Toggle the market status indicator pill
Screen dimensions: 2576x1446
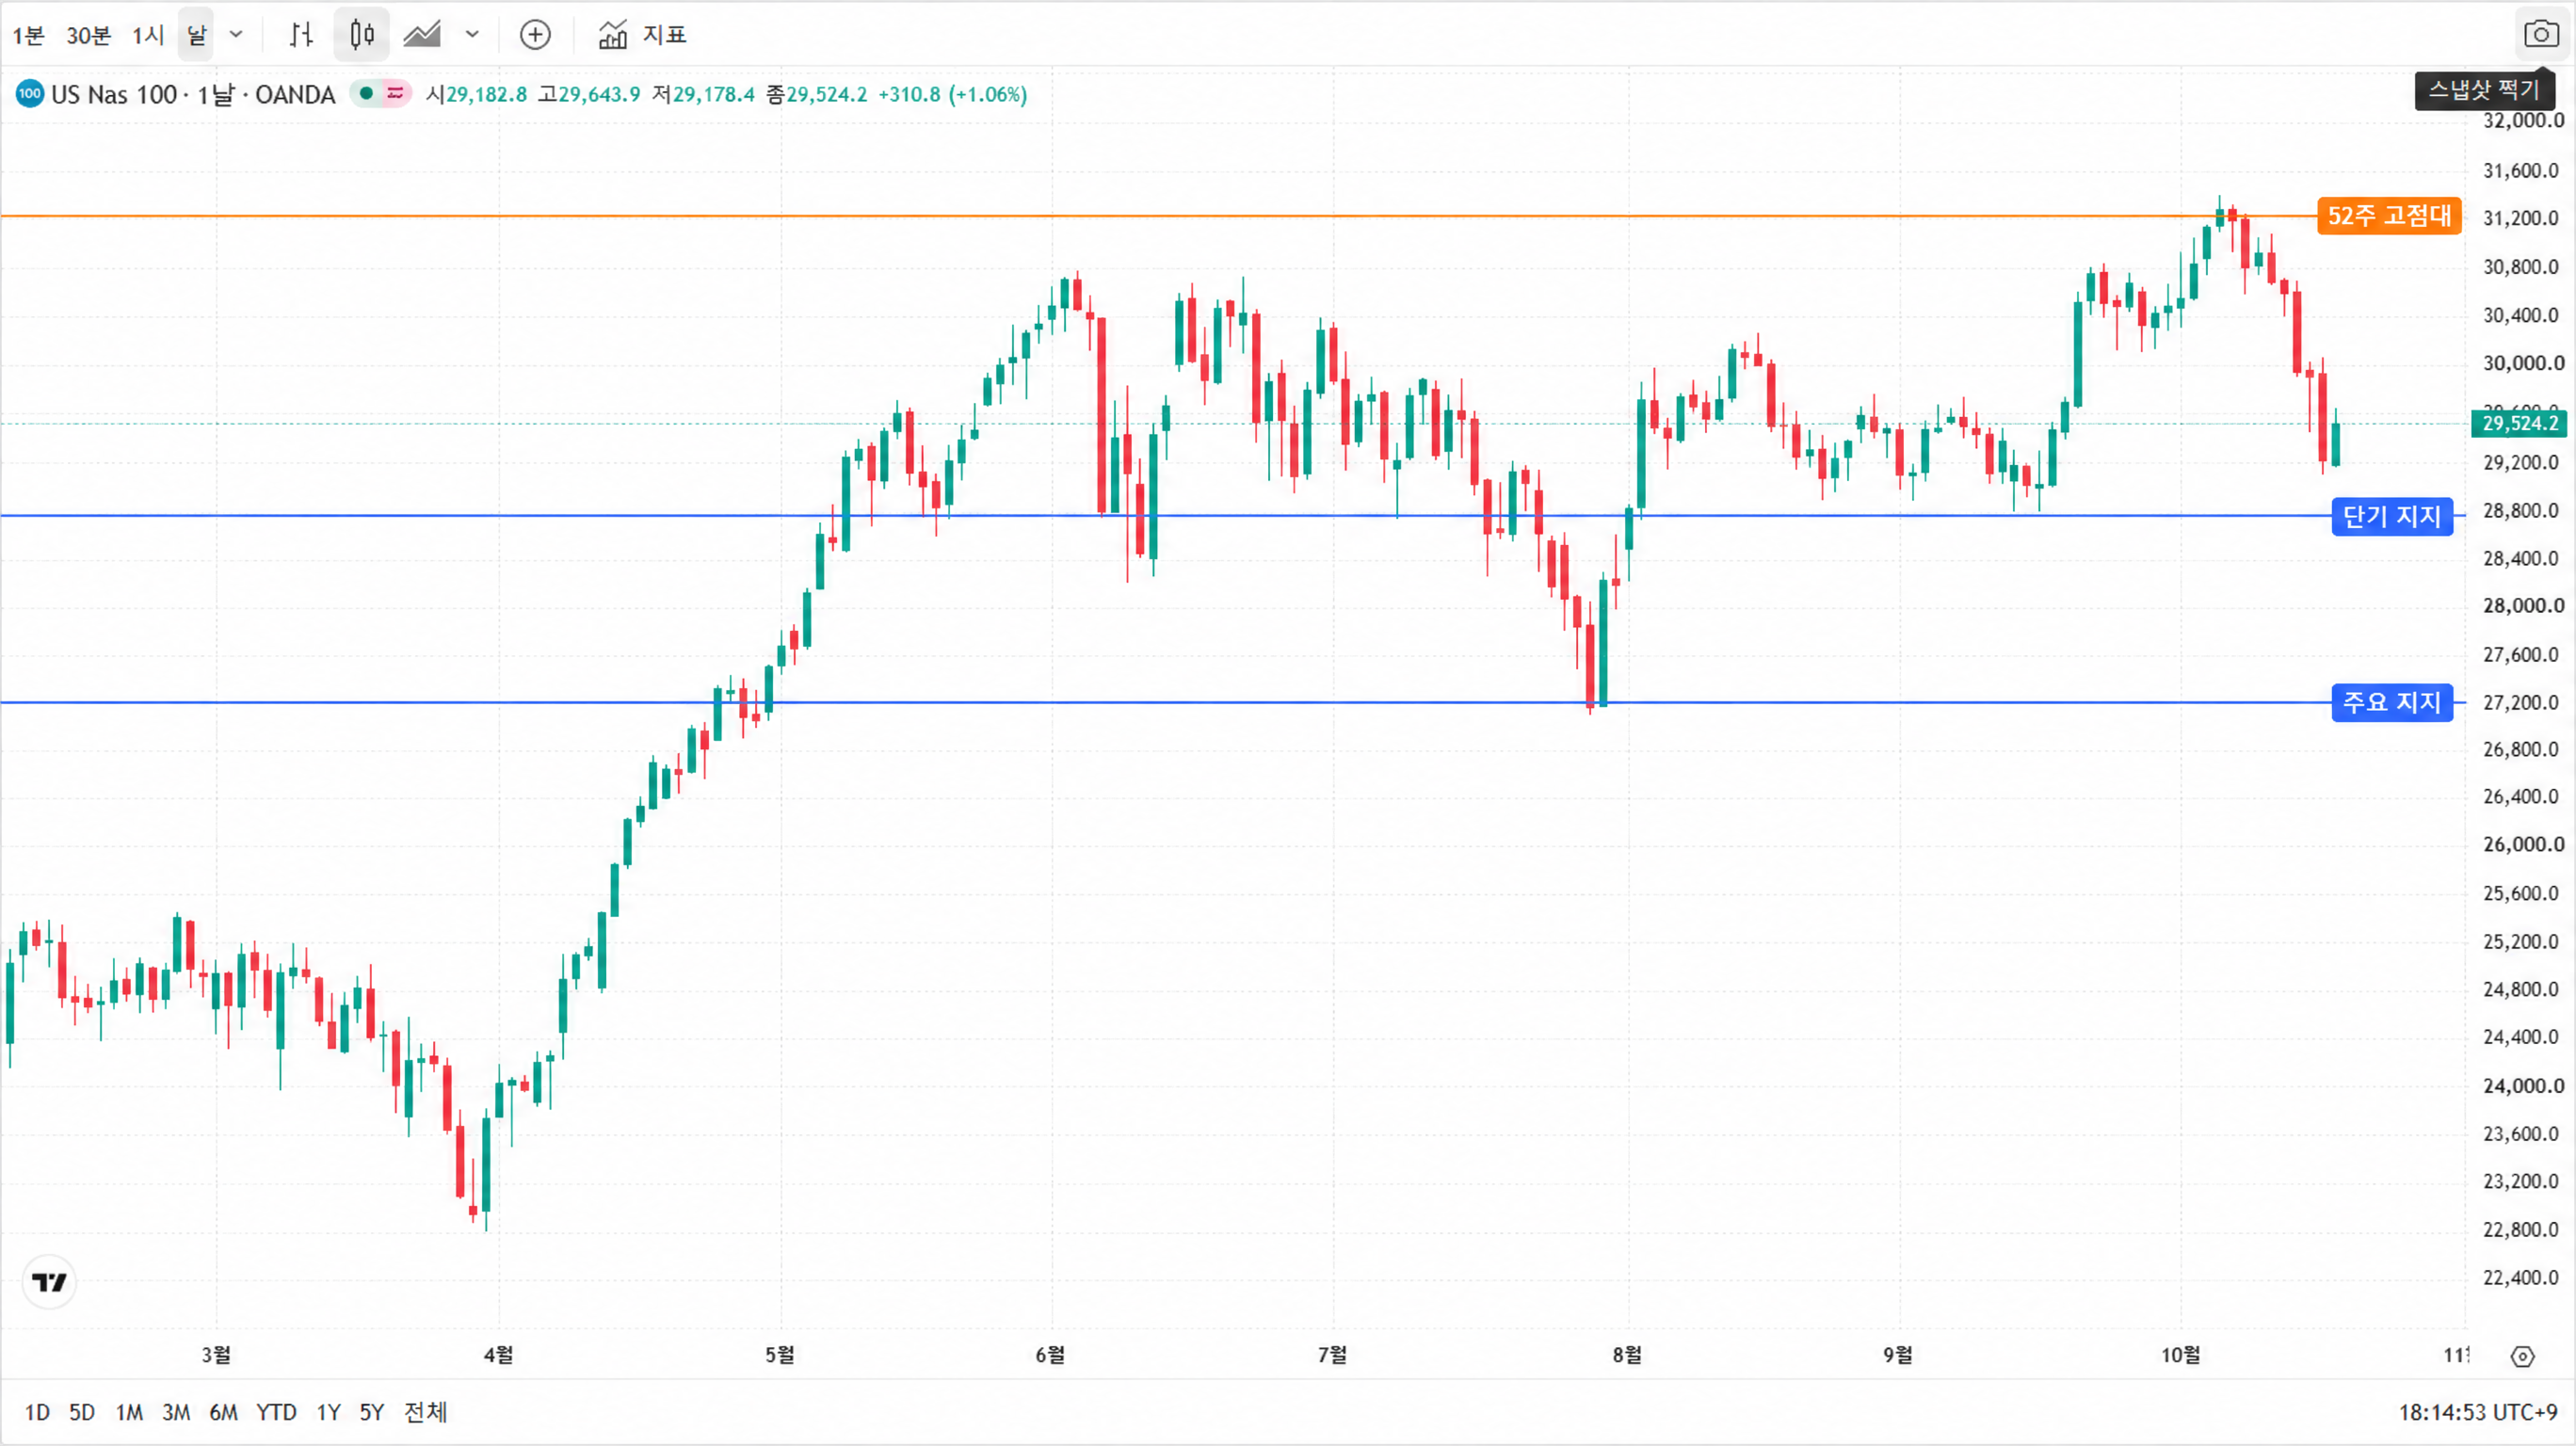pyautogui.click(x=380, y=94)
